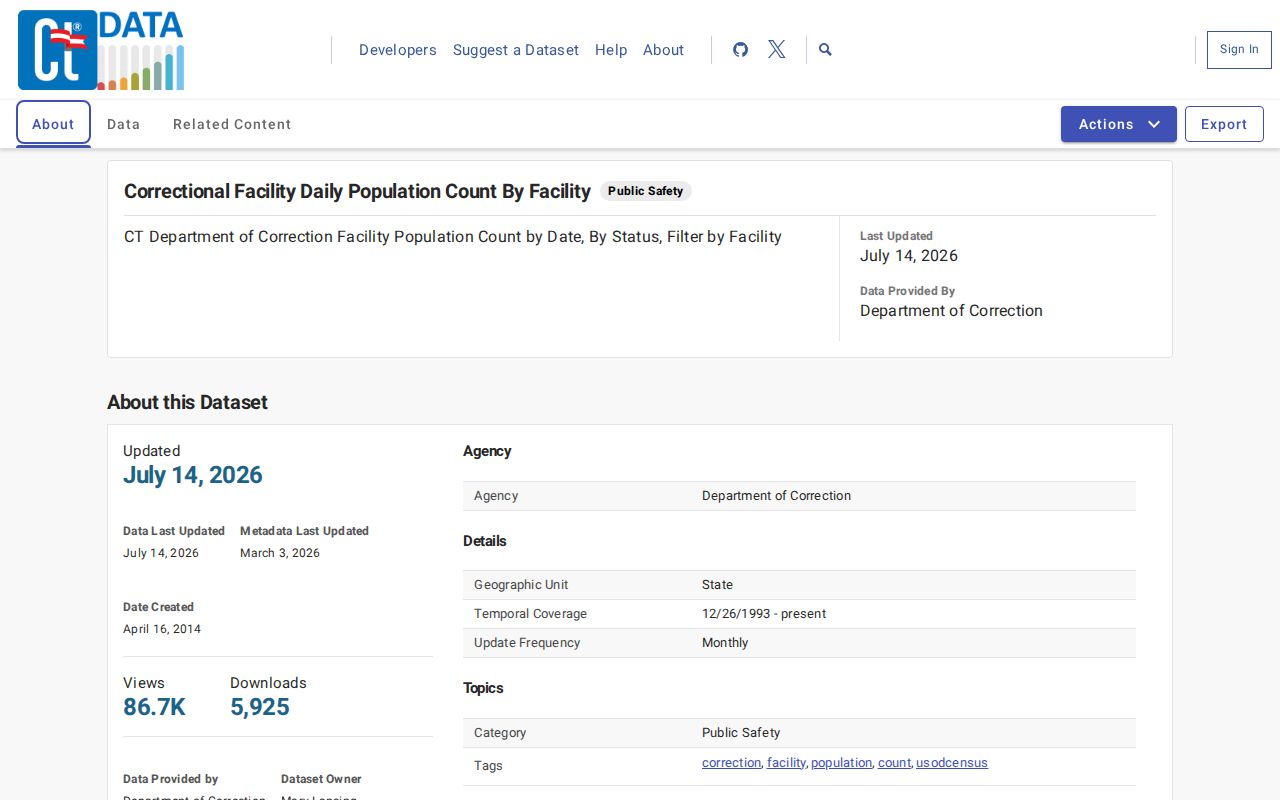Open the GitHub icon link
This screenshot has height=800, width=1280.
click(x=740, y=49)
